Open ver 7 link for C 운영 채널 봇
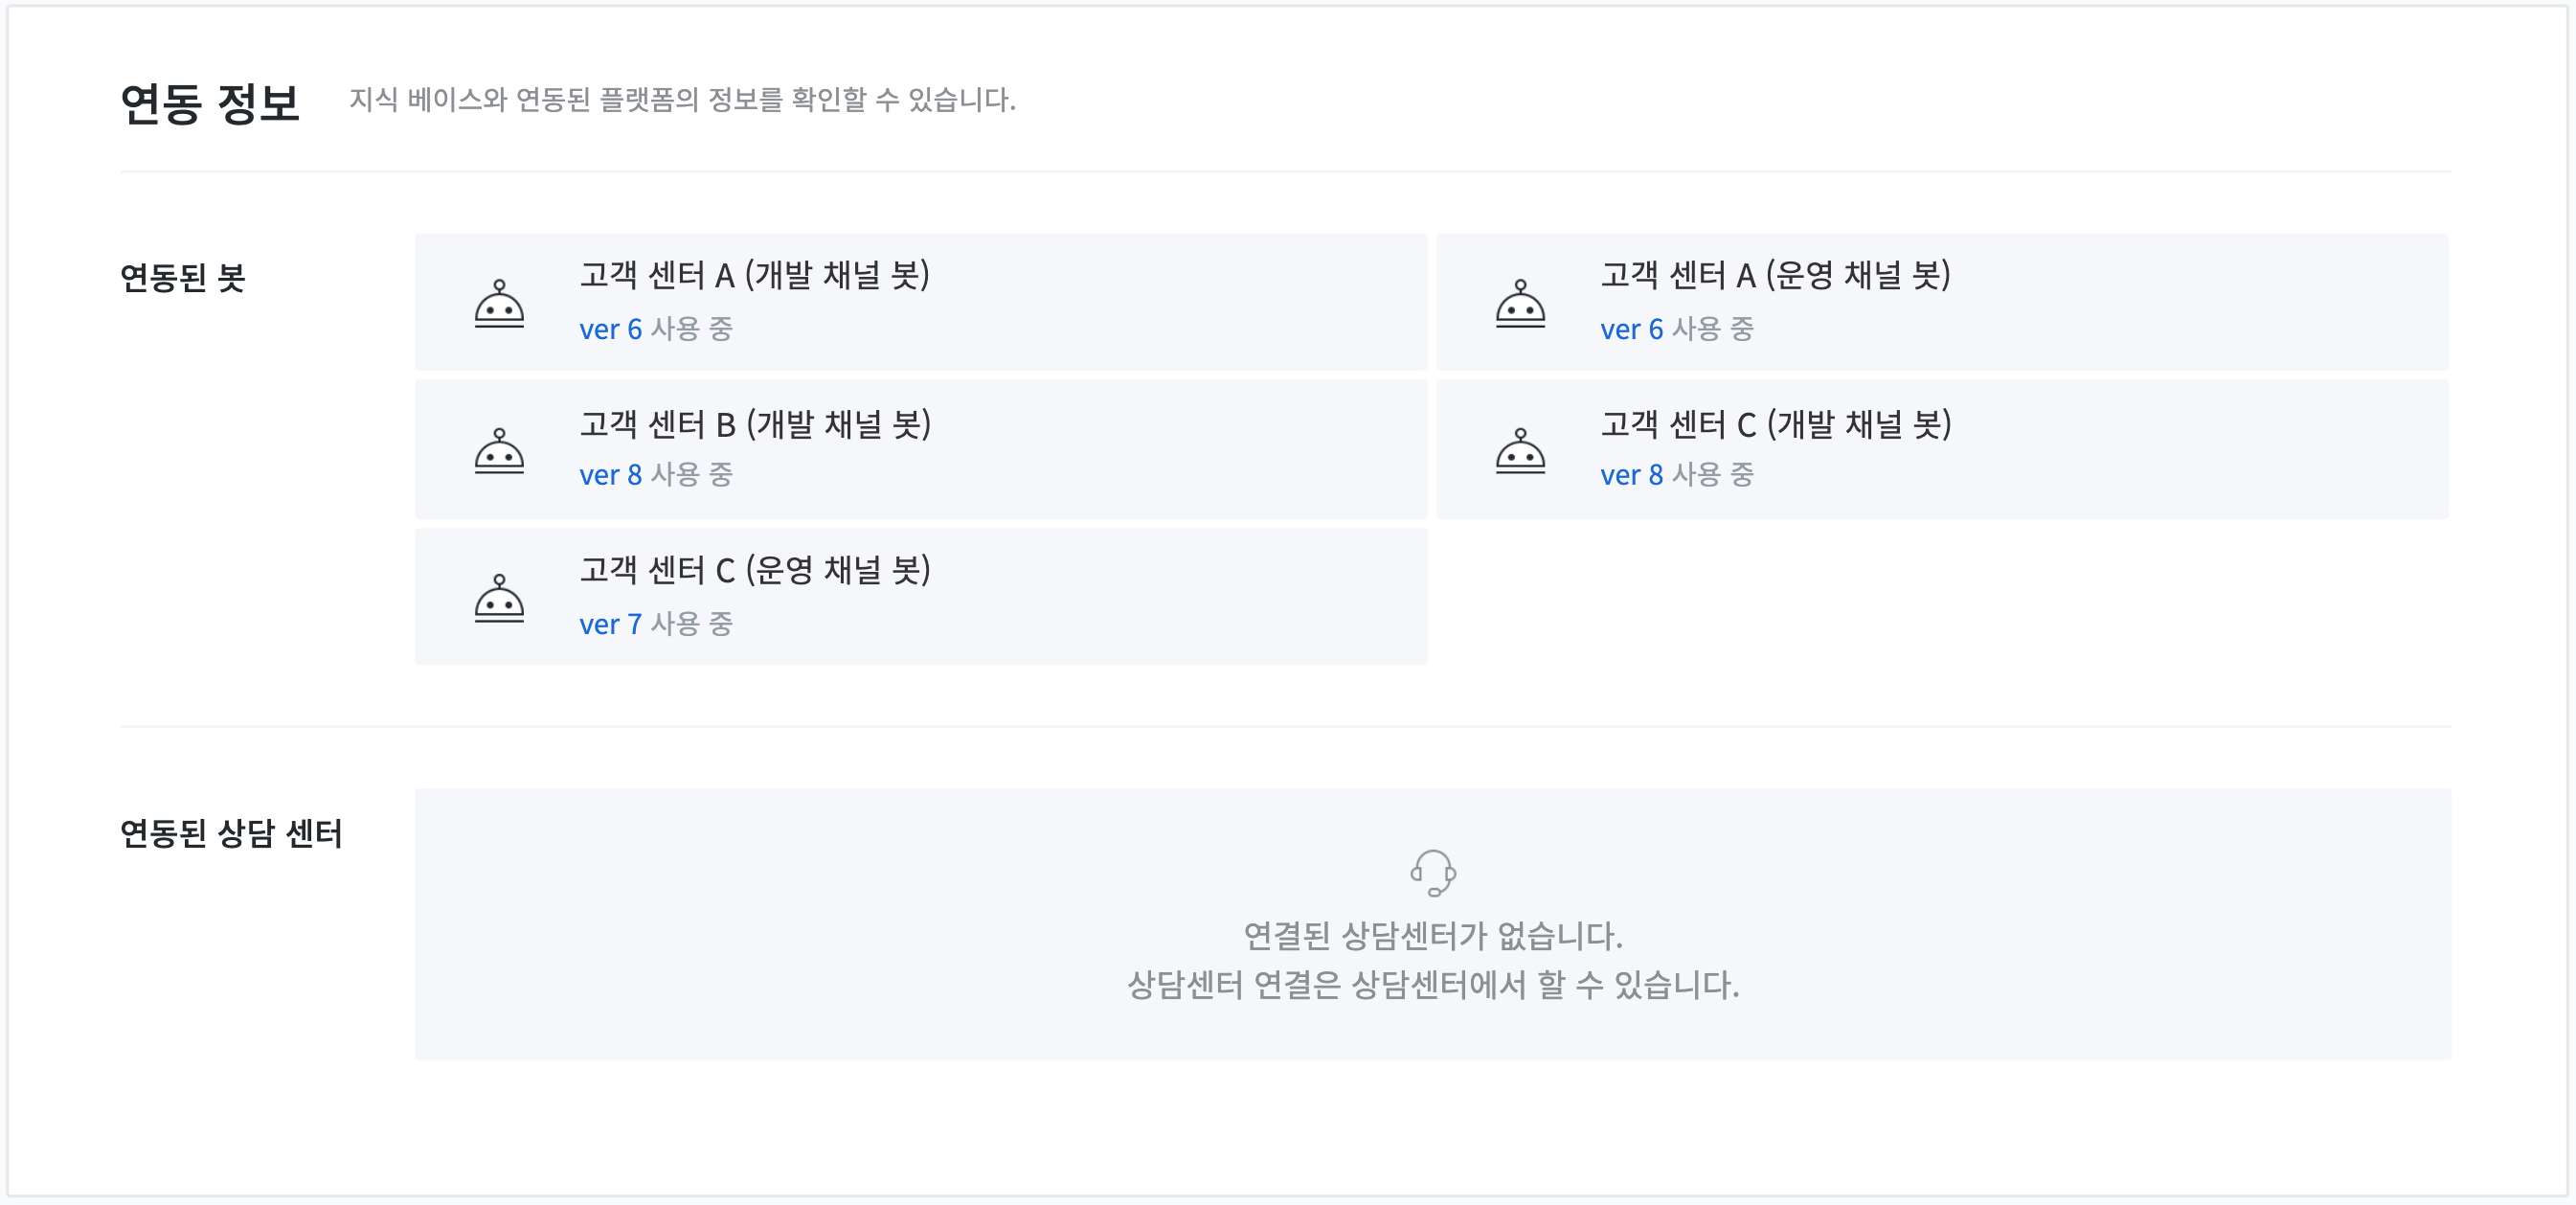2576x1205 pixels. (x=610, y=624)
